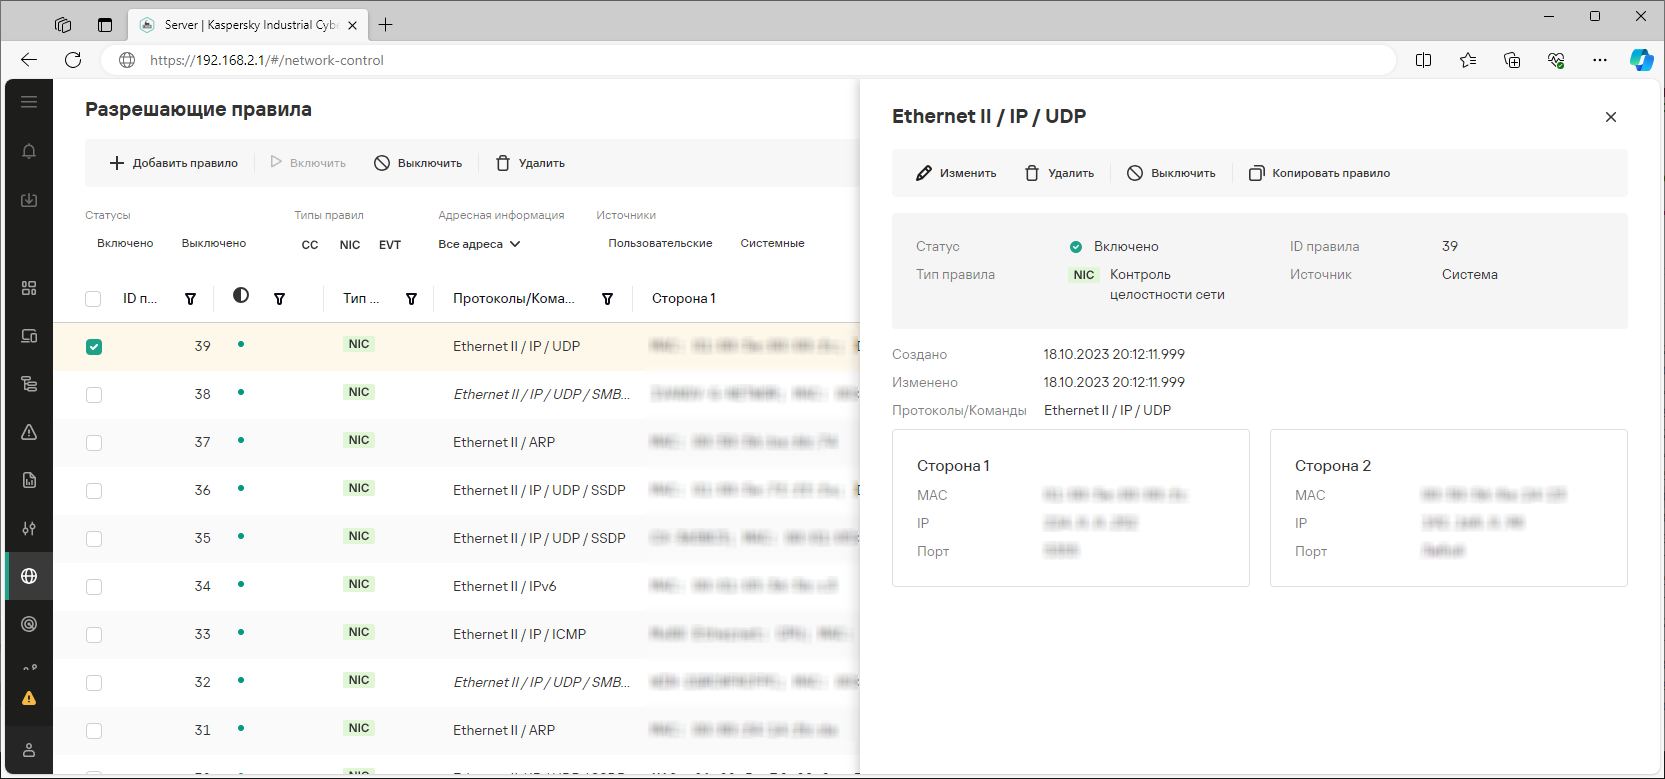Image resolution: width=1665 pixels, height=779 pixels.
Task: Check the checkbox for rule 37
Action: (x=94, y=443)
